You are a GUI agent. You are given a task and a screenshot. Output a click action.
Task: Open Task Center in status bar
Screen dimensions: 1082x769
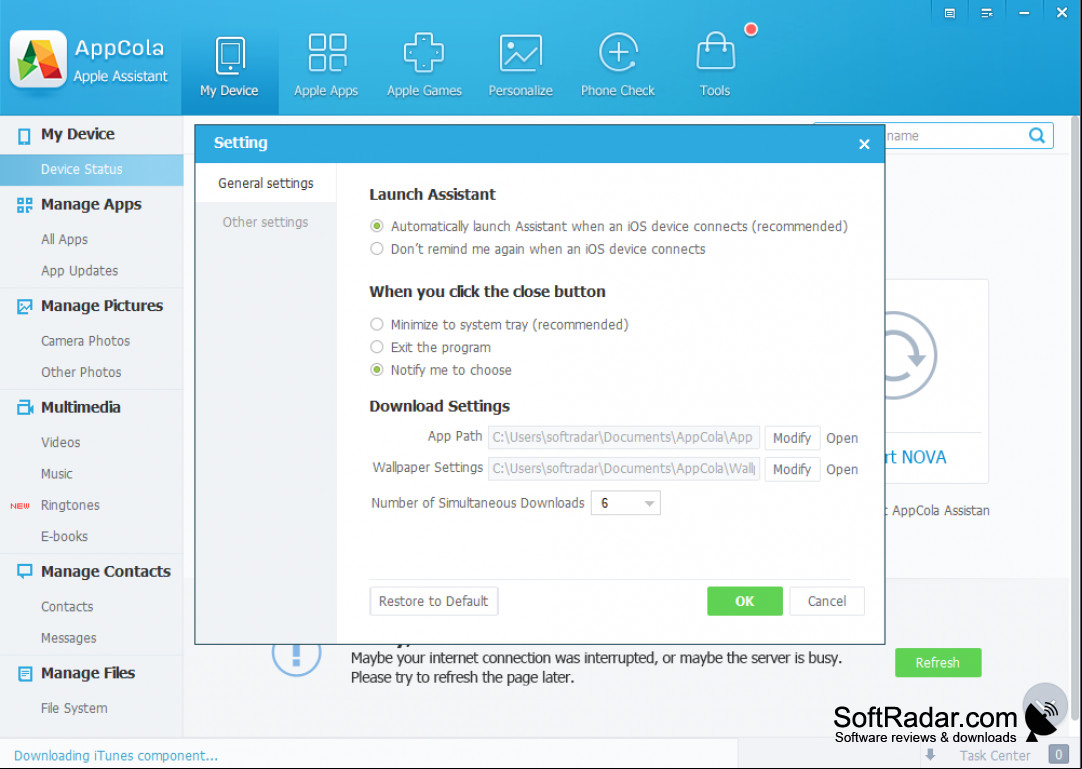pyautogui.click(x=994, y=755)
